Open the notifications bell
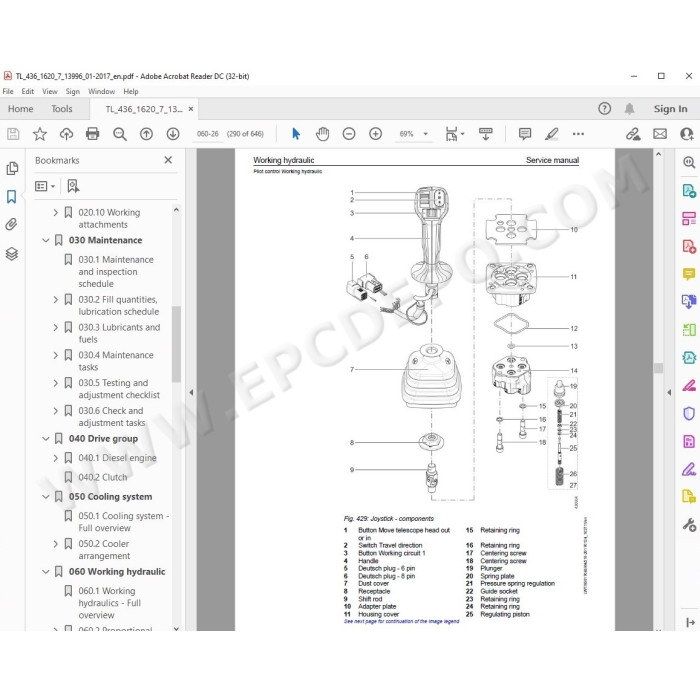The height and width of the screenshot is (700, 700). coord(629,108)
